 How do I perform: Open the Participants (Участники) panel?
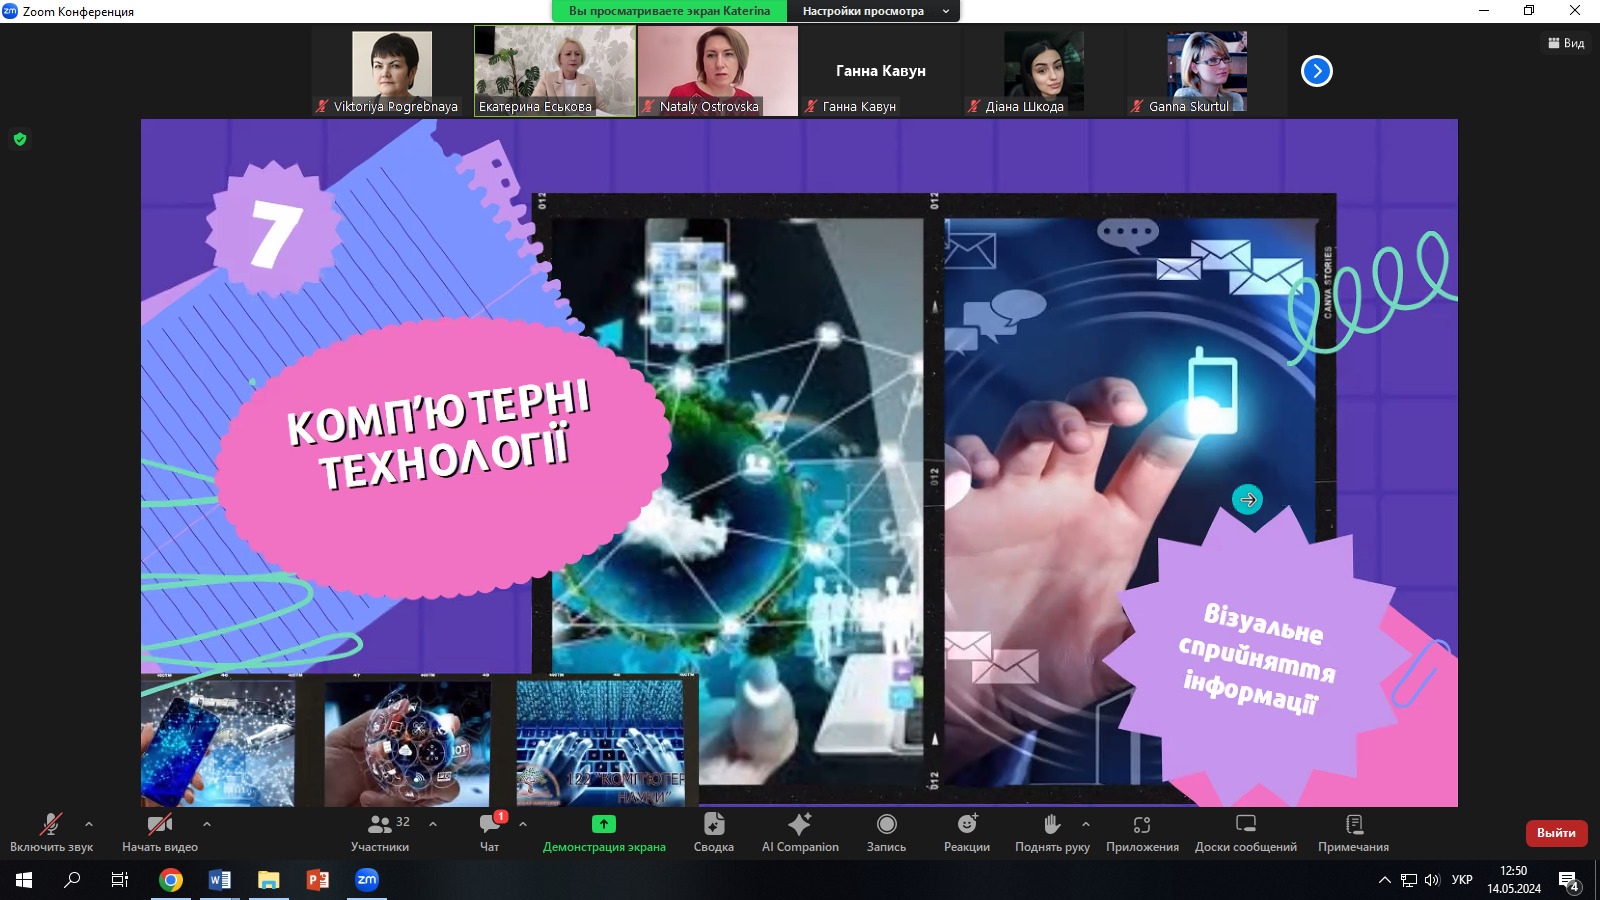tap(380, 831)
